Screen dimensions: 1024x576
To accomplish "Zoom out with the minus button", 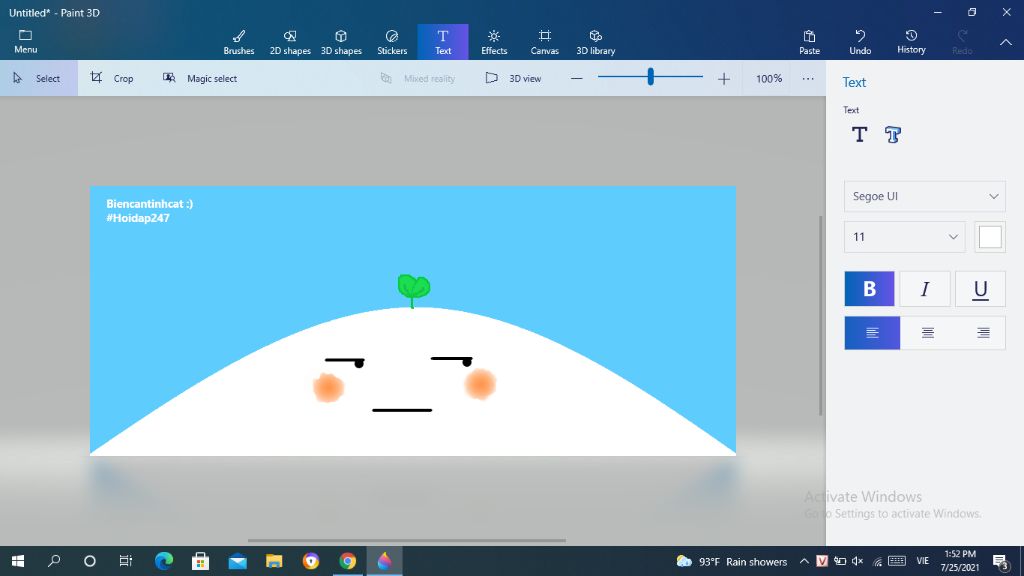I will (577, 78).
